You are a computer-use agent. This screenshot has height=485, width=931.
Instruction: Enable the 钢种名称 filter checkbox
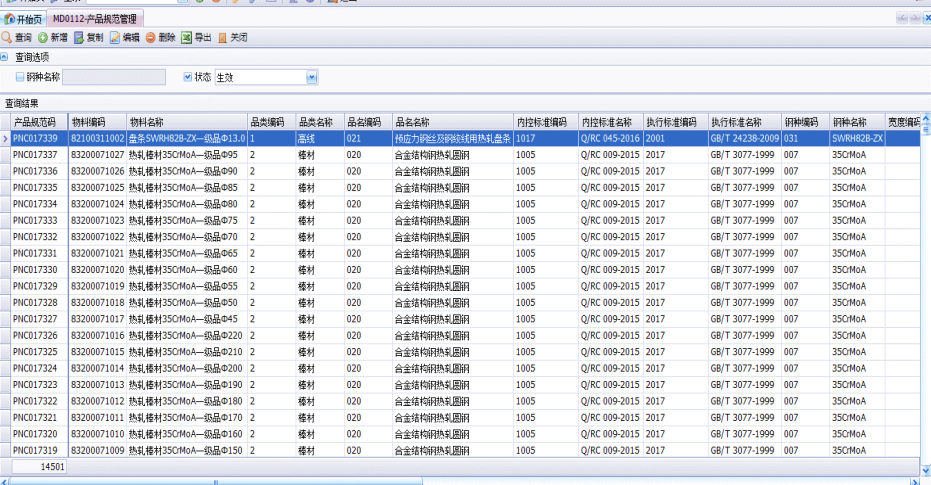pyautogui.click(x=20, y=77)
